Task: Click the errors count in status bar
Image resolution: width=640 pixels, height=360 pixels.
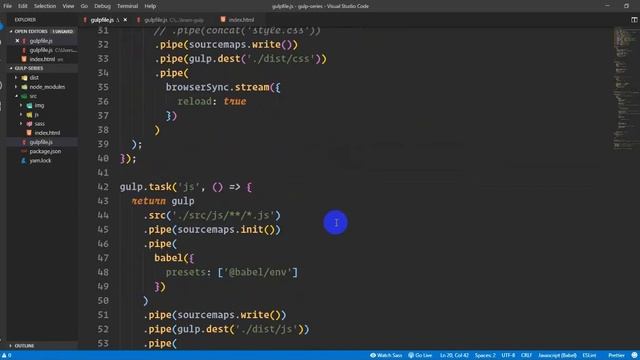Action: click(7, 356)
